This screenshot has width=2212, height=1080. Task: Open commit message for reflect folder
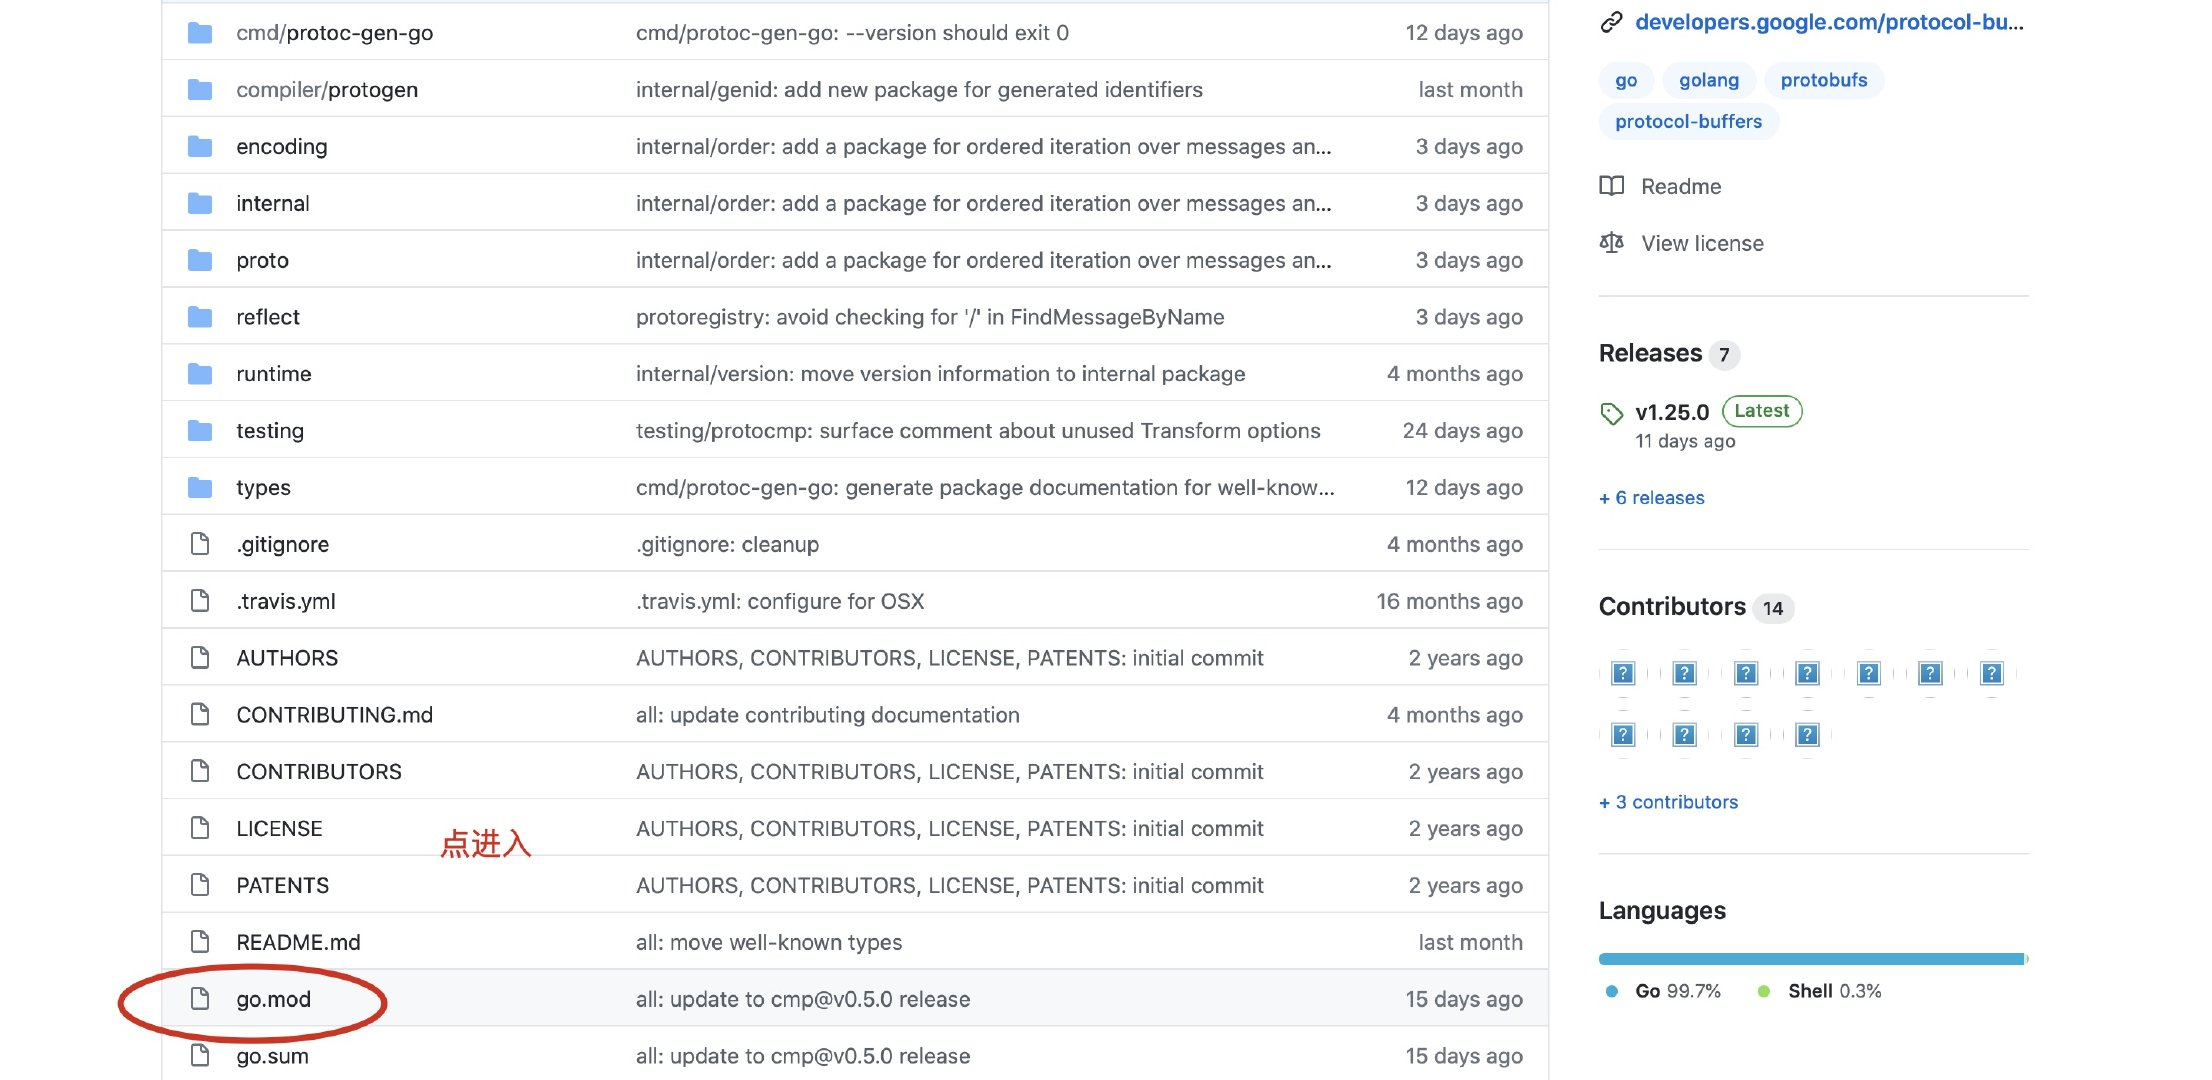point(929,317)
